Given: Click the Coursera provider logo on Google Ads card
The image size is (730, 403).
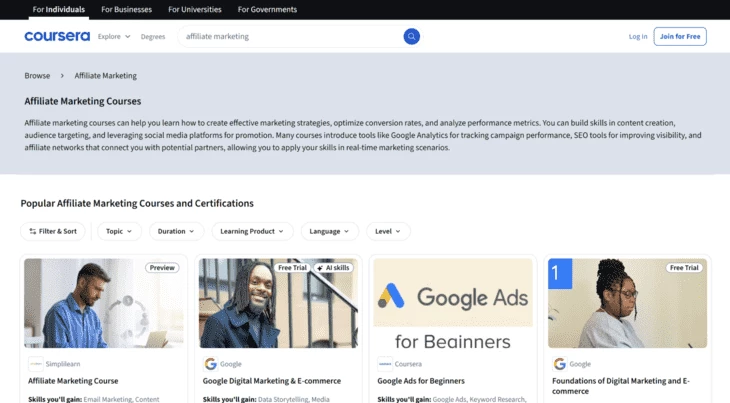Looking at the screenshot, I should pyautogui.click(x=385, y=364).
